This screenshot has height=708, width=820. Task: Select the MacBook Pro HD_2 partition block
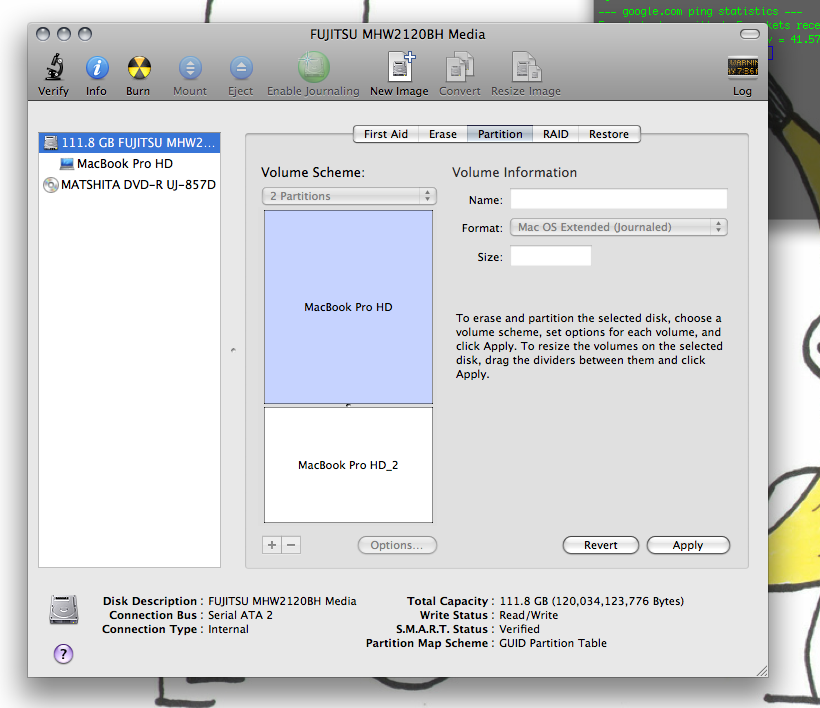pyautogui.click(x=348, y=465)
